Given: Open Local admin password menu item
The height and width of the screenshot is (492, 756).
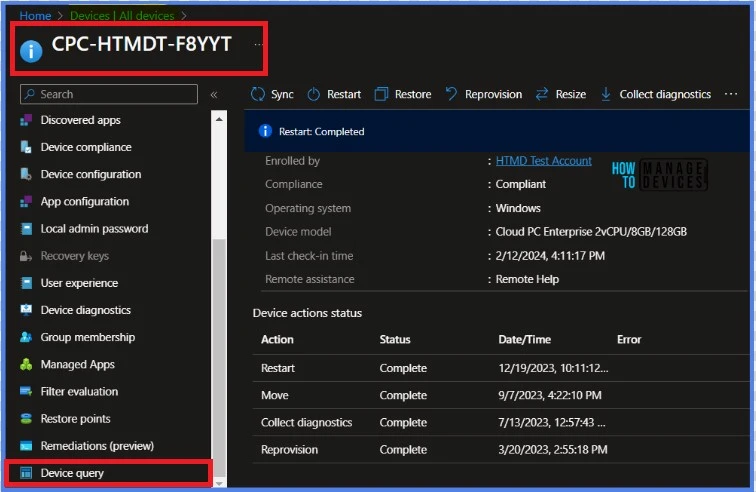Looking at the screenshot, I should point(94,229).
